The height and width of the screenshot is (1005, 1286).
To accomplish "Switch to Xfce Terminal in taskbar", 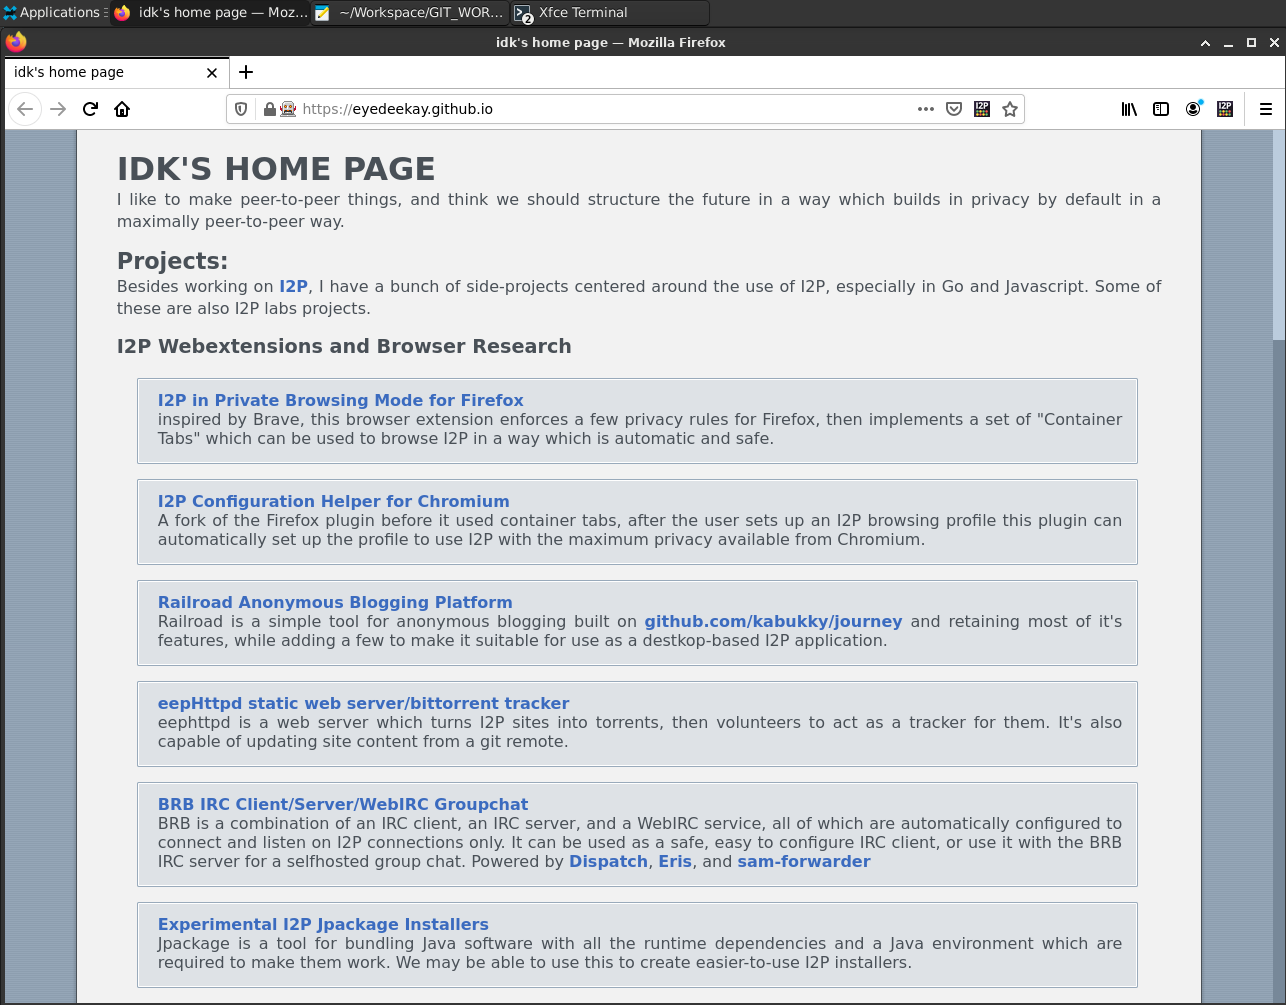I will tap(610, 13).
